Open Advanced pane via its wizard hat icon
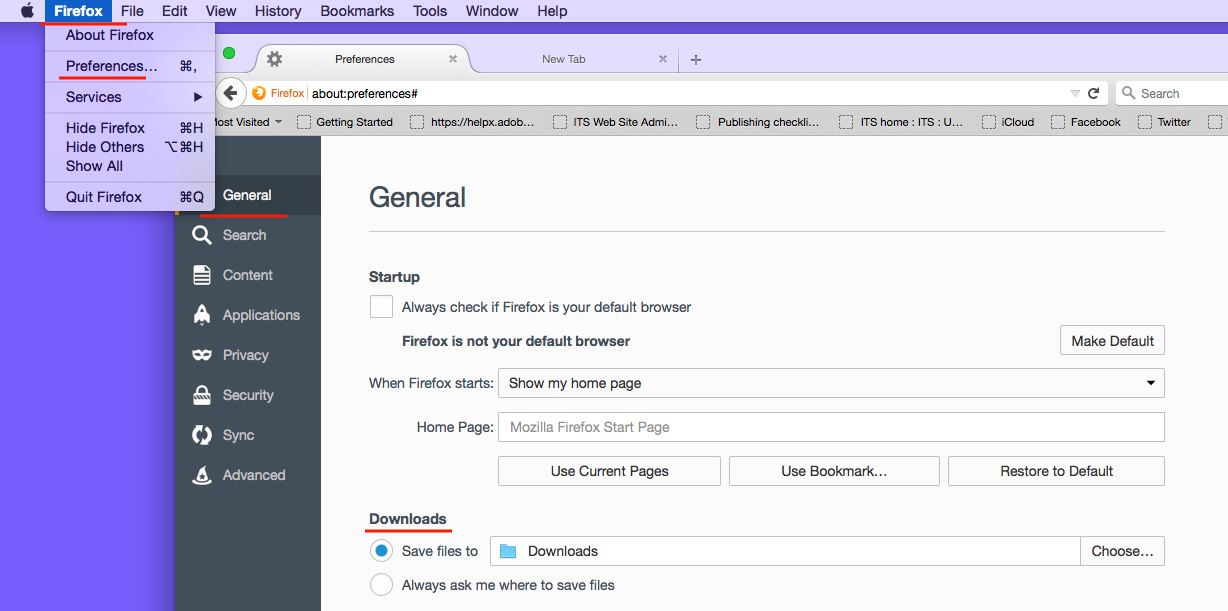The height and width of the screenshot is (611, 1228). point(202,475)
